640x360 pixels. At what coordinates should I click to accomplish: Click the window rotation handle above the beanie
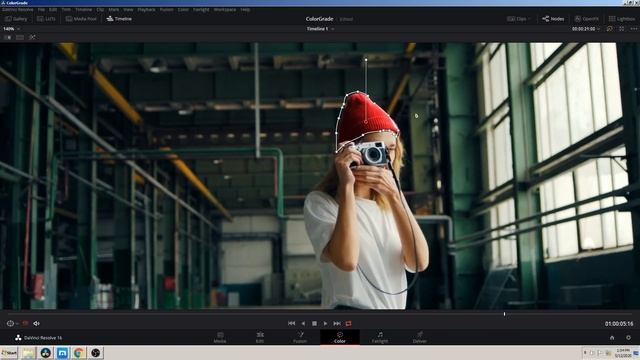[366, 60]
